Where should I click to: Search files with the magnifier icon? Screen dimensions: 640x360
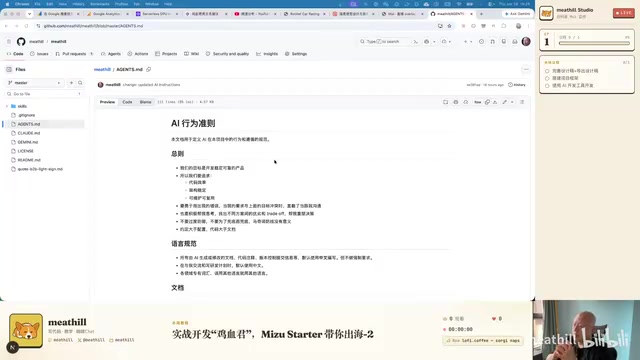point(80,83)
